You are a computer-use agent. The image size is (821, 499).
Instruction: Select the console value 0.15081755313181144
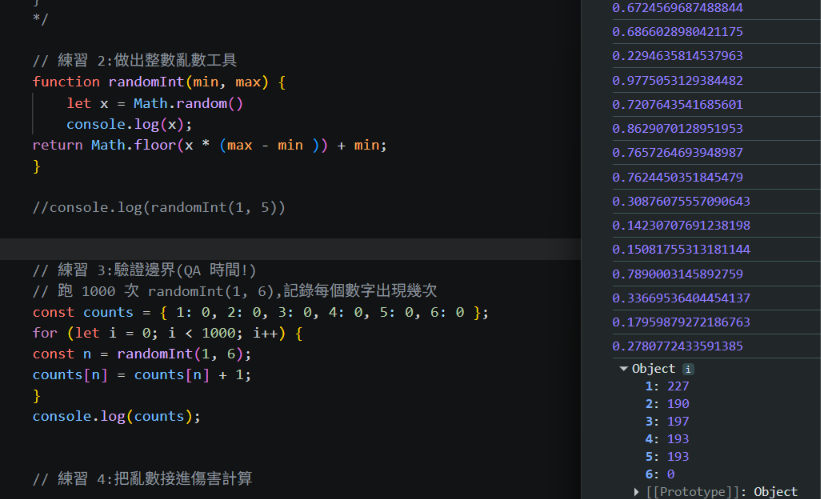681,250
